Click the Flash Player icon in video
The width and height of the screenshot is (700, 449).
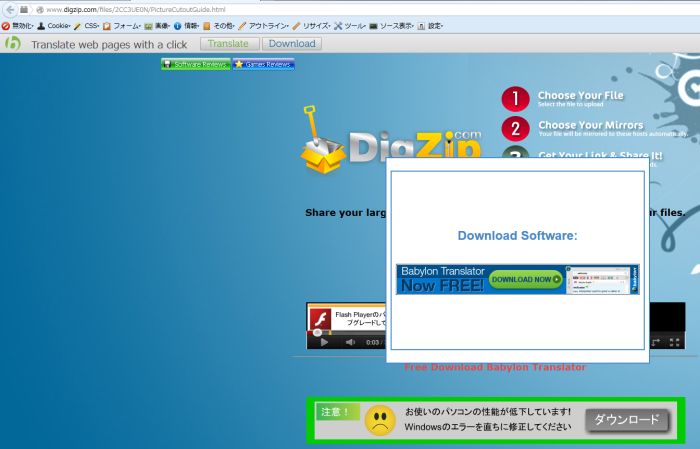(x=320, y=319)
